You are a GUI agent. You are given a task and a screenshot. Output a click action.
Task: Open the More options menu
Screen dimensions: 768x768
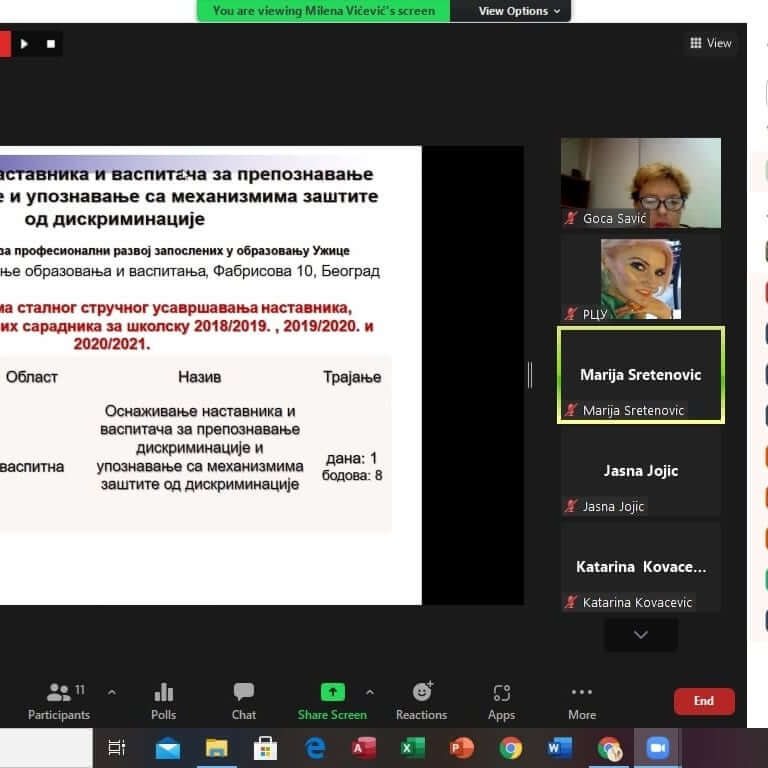[x=582, y=700]
